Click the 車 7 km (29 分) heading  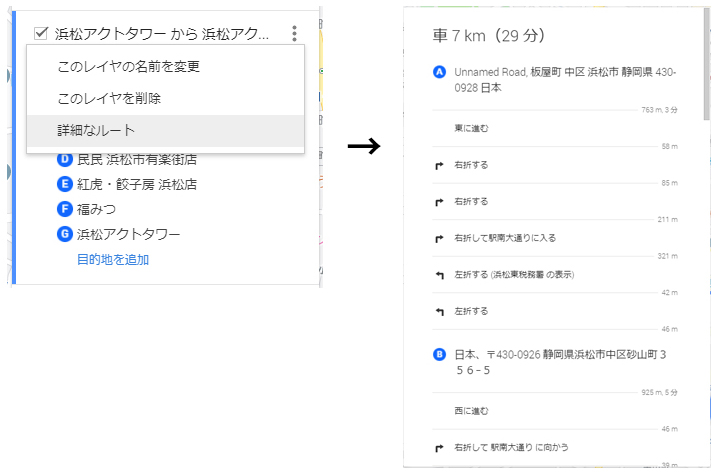[x=489, y=35]
